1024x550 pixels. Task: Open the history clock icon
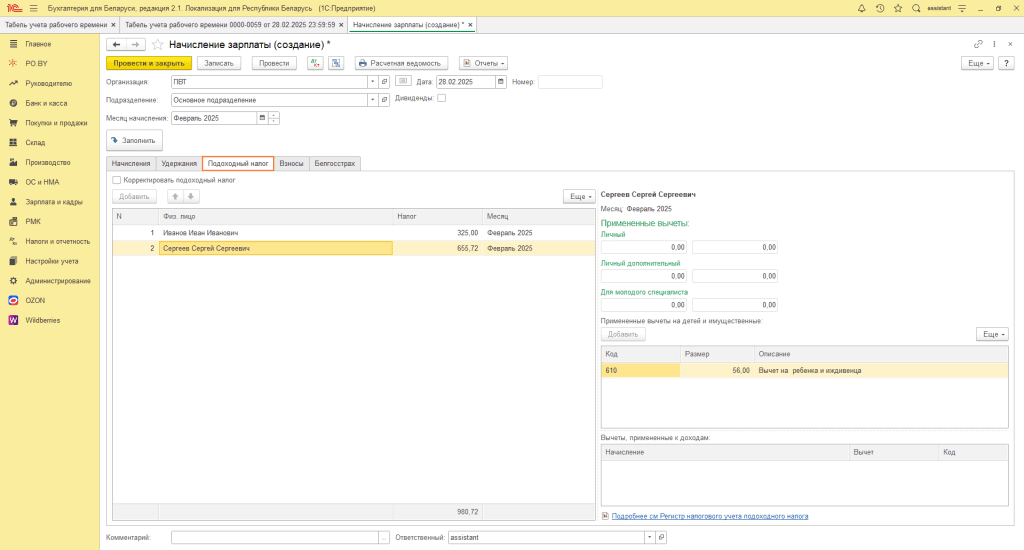(x=880, y=8)
